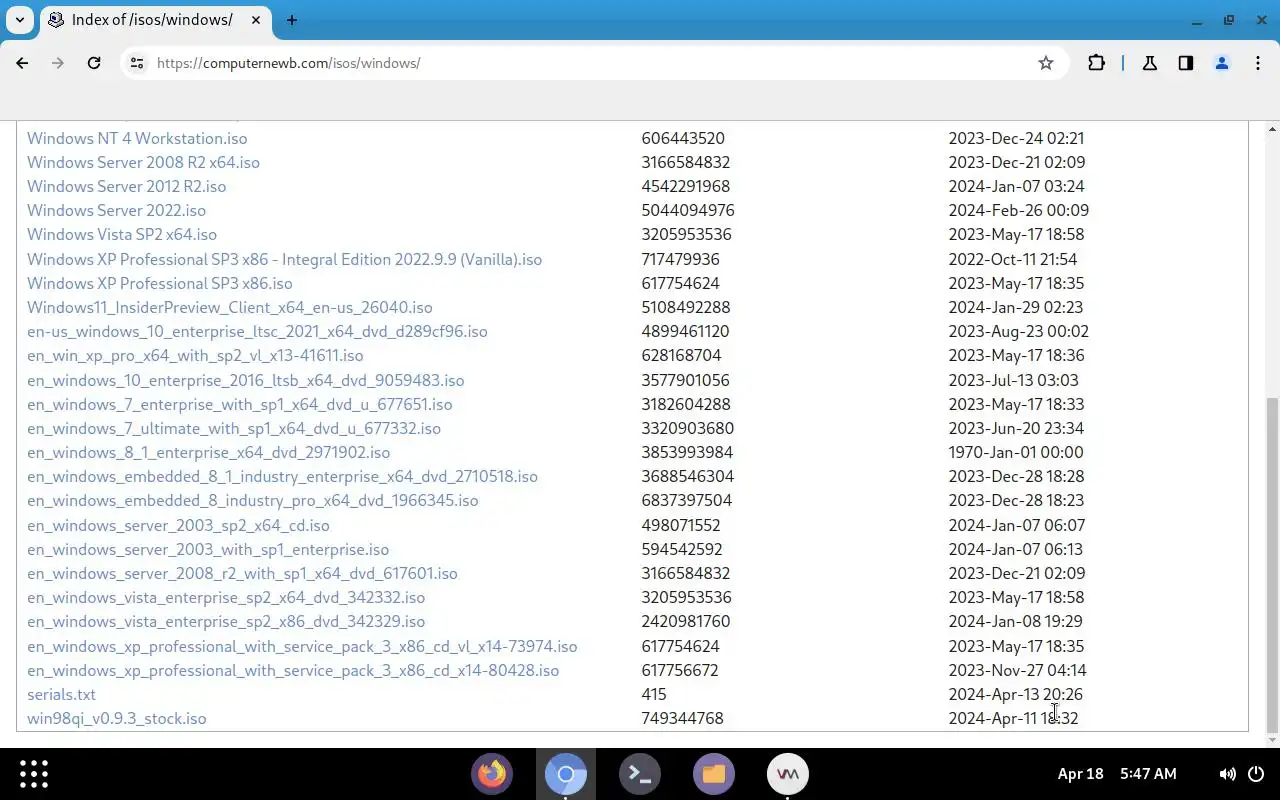1280x800 pixels.
Task: Open the Terminal from the taskbar
Action: (639, 774)
